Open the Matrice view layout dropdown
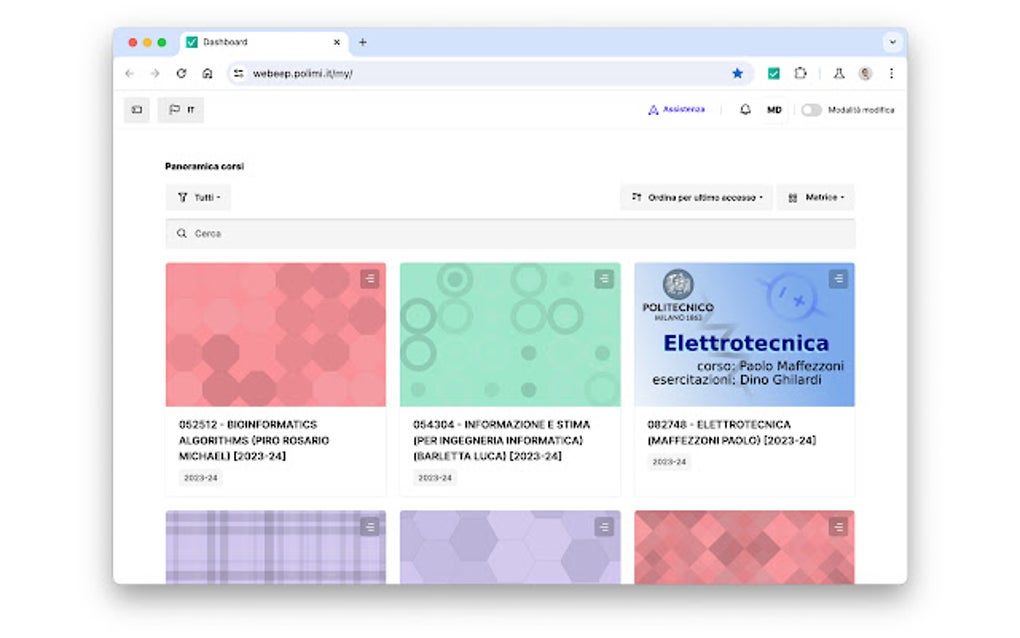 pyautogui.click(x=817, y=197)
